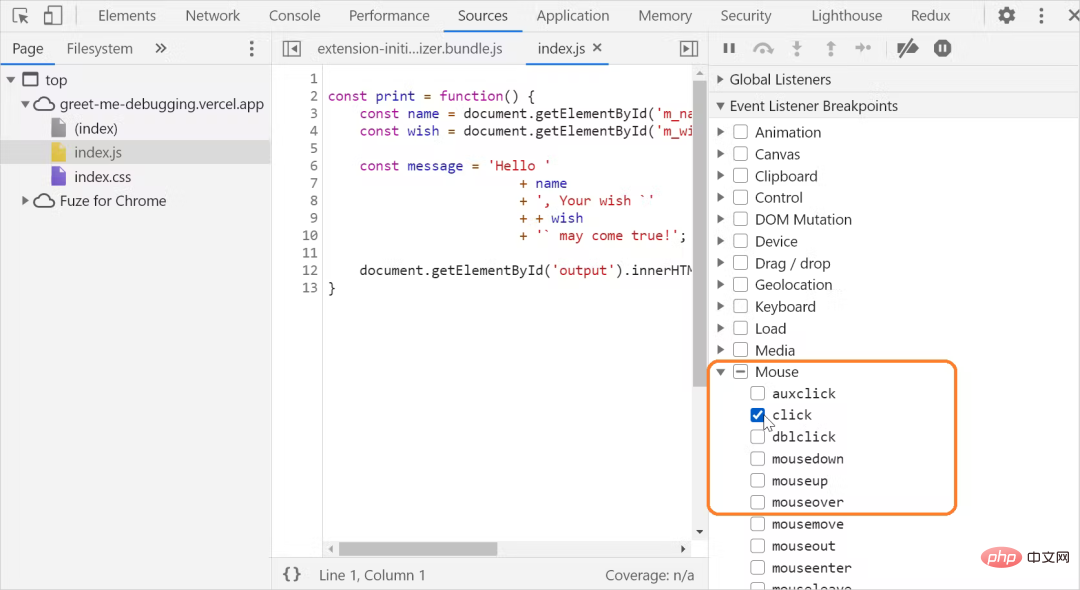Open the Network panel
This screenshot has height=590, width=1080.
pyautogui.click(x=212, y=15)
